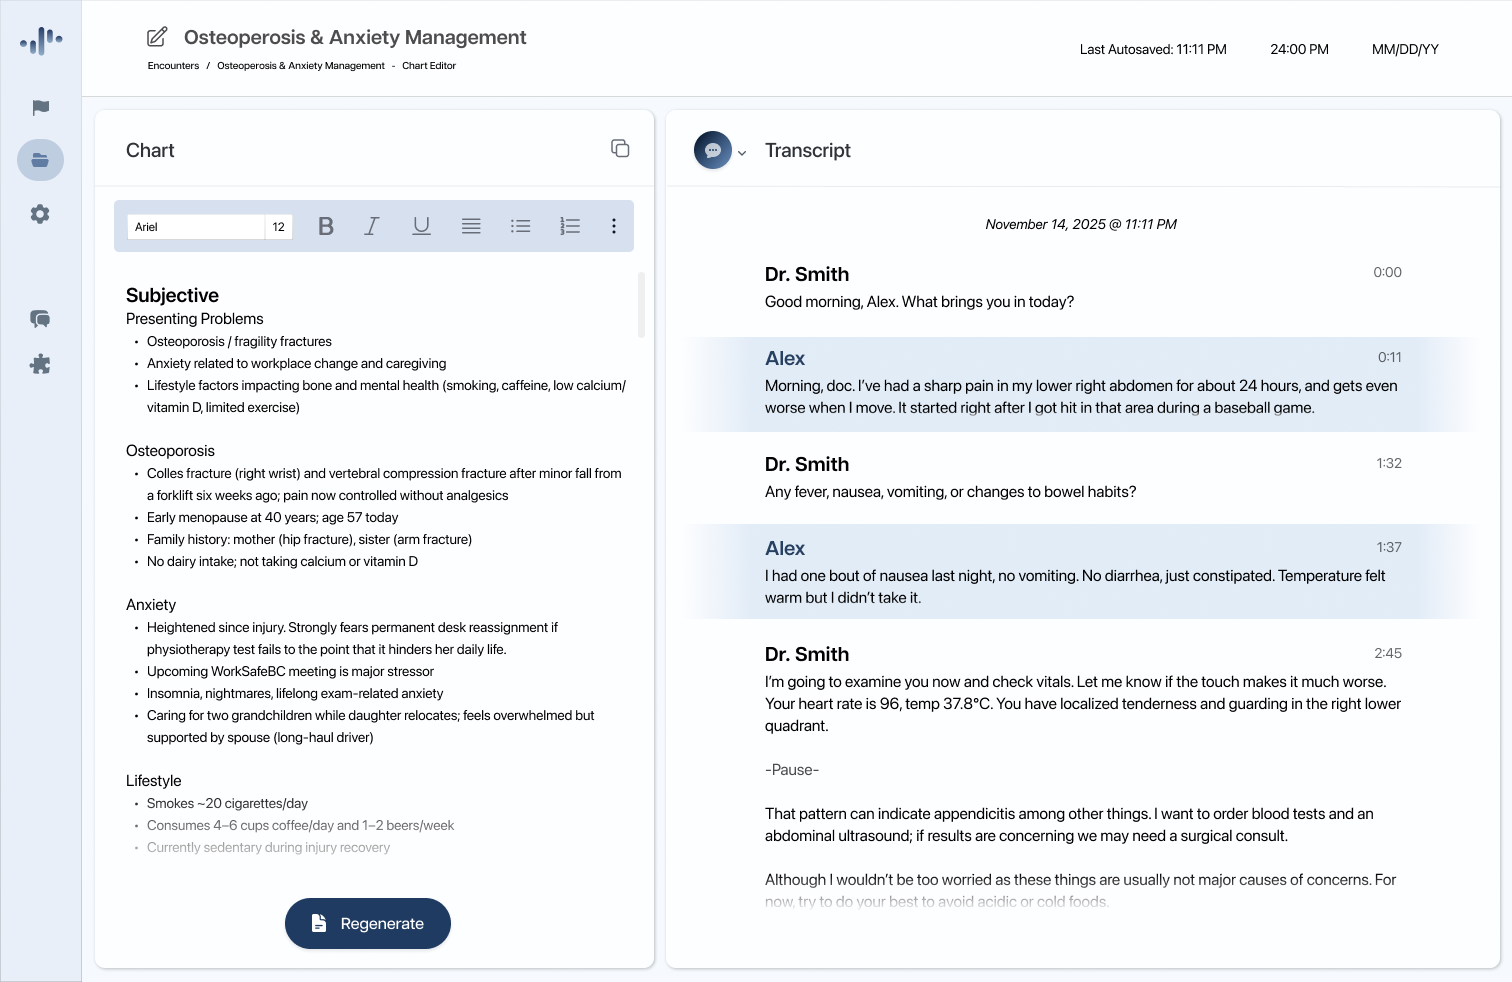Click 'Smokes ~20 cigarettes/day' bullet
1512x982 pixels.
[227, 803]
